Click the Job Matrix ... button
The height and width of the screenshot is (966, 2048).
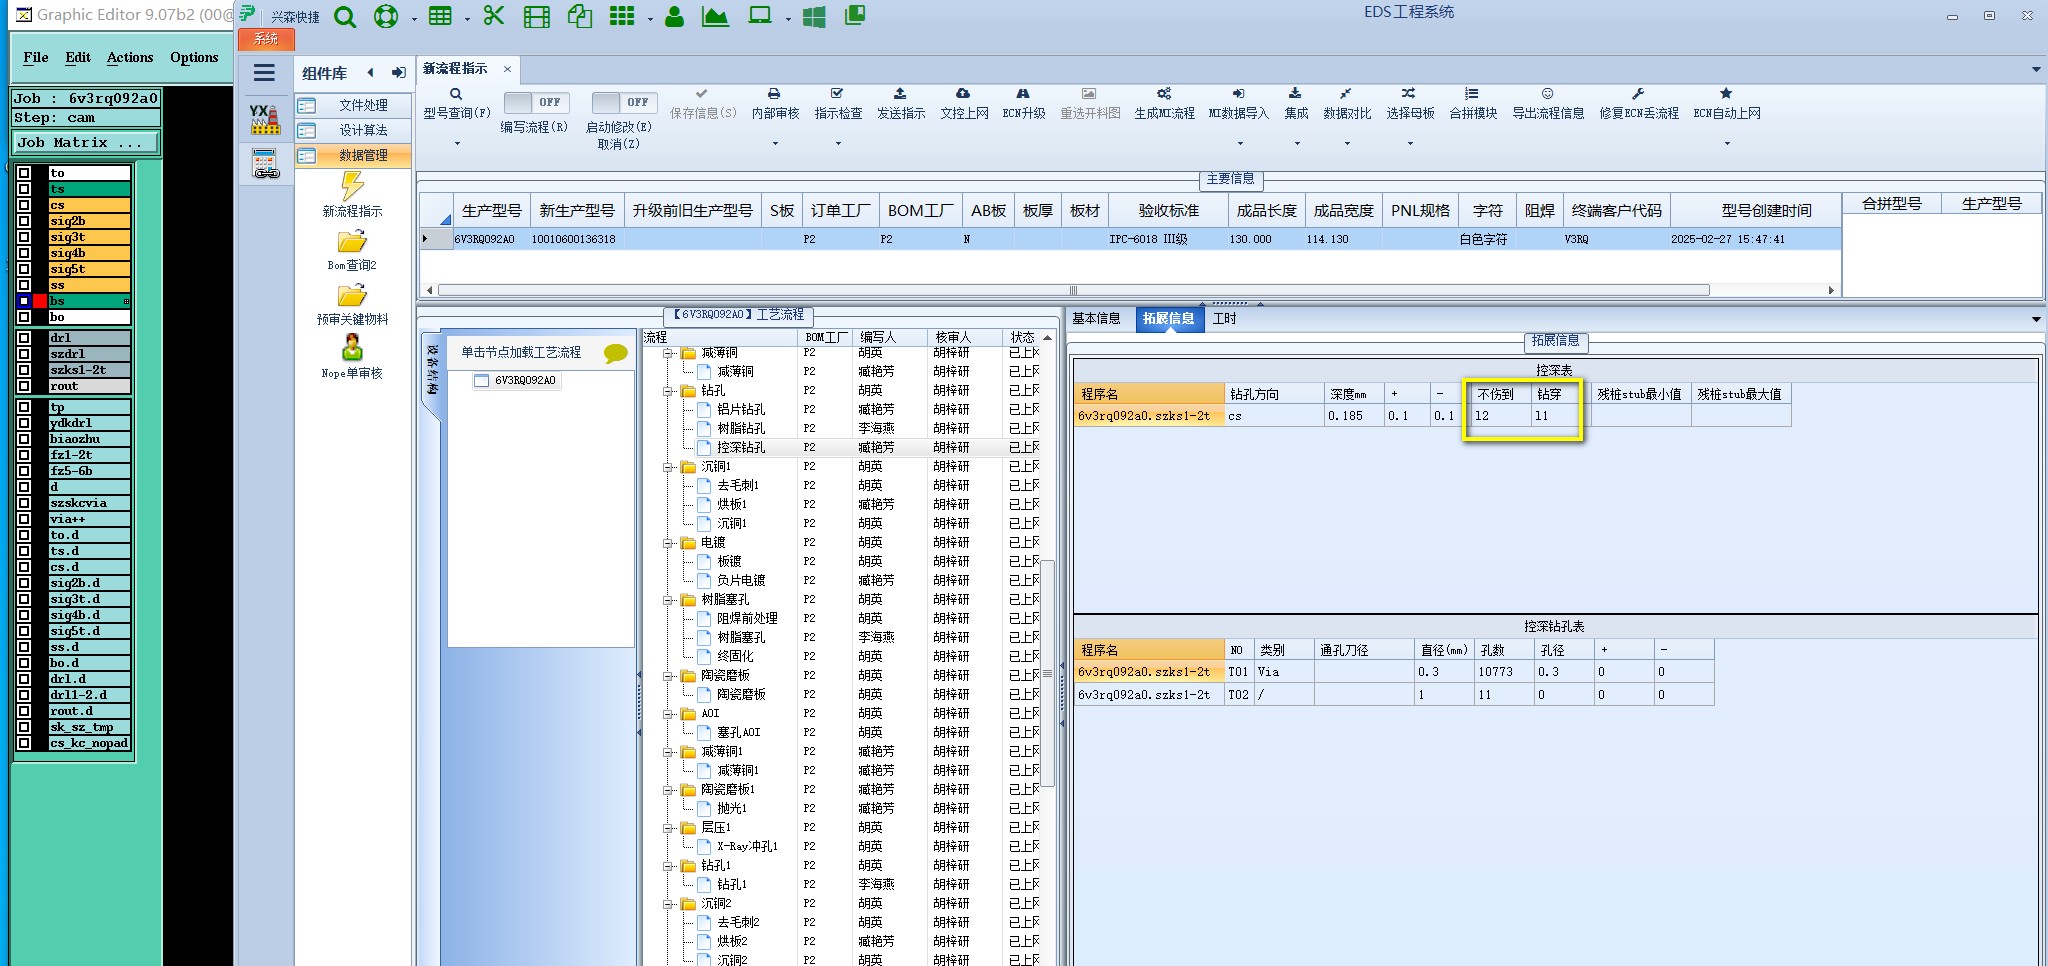tap(86, 143)
